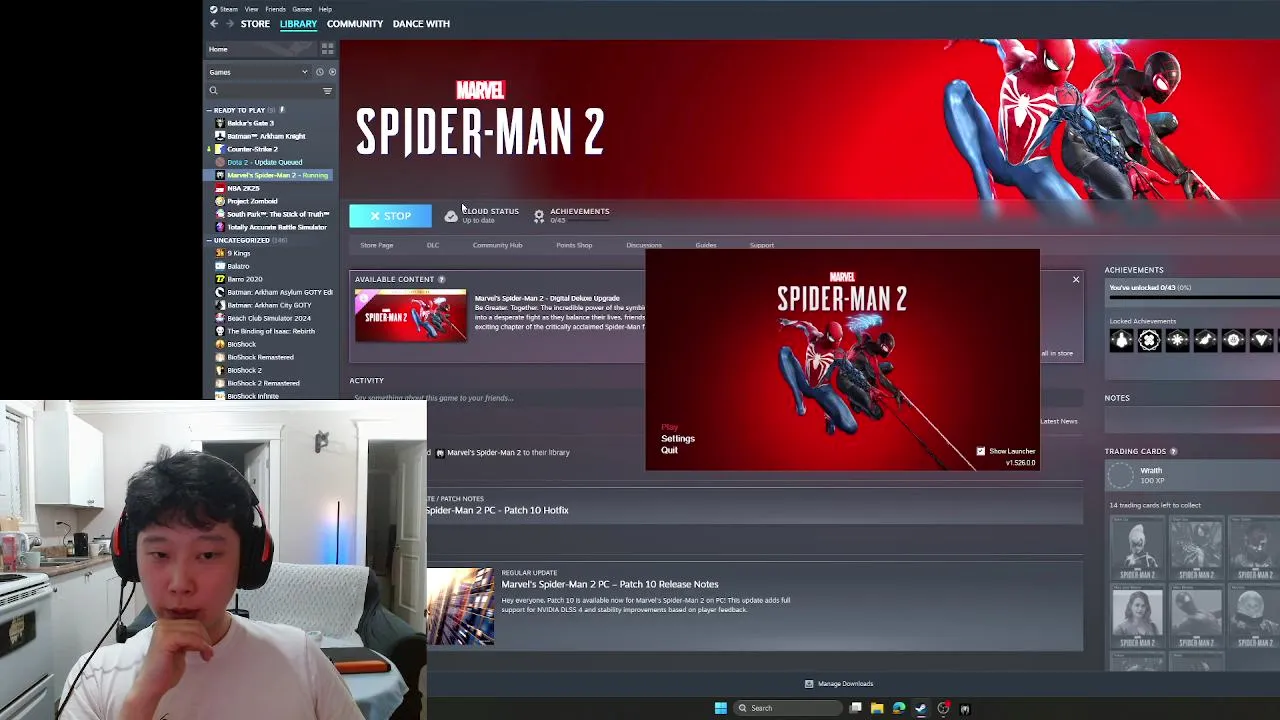This screenshot has width=1280, height=720.
Task: Select Dota 2 - Update Queued
Action: pos(264,162)
